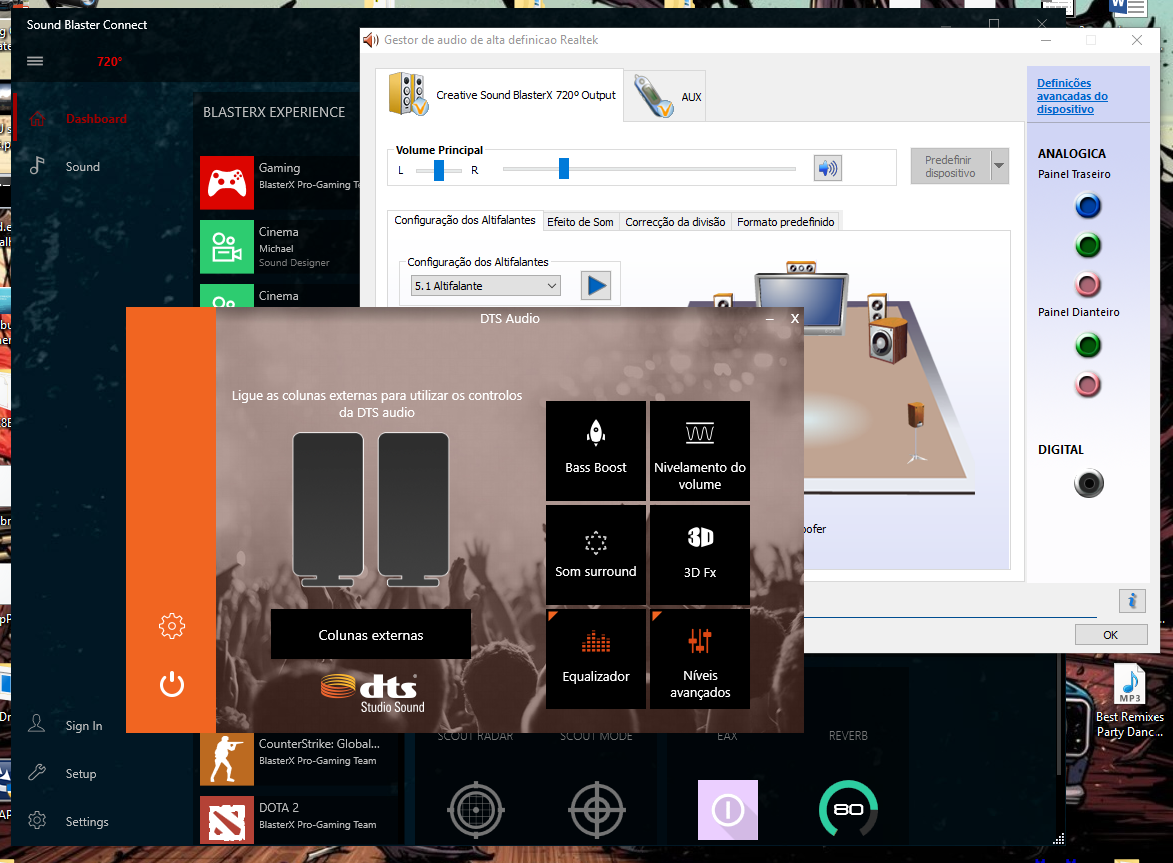Screen dimensions: 1173x863
Task: Select the DOTA 2 profile icon
Action: tap(227, 820)
